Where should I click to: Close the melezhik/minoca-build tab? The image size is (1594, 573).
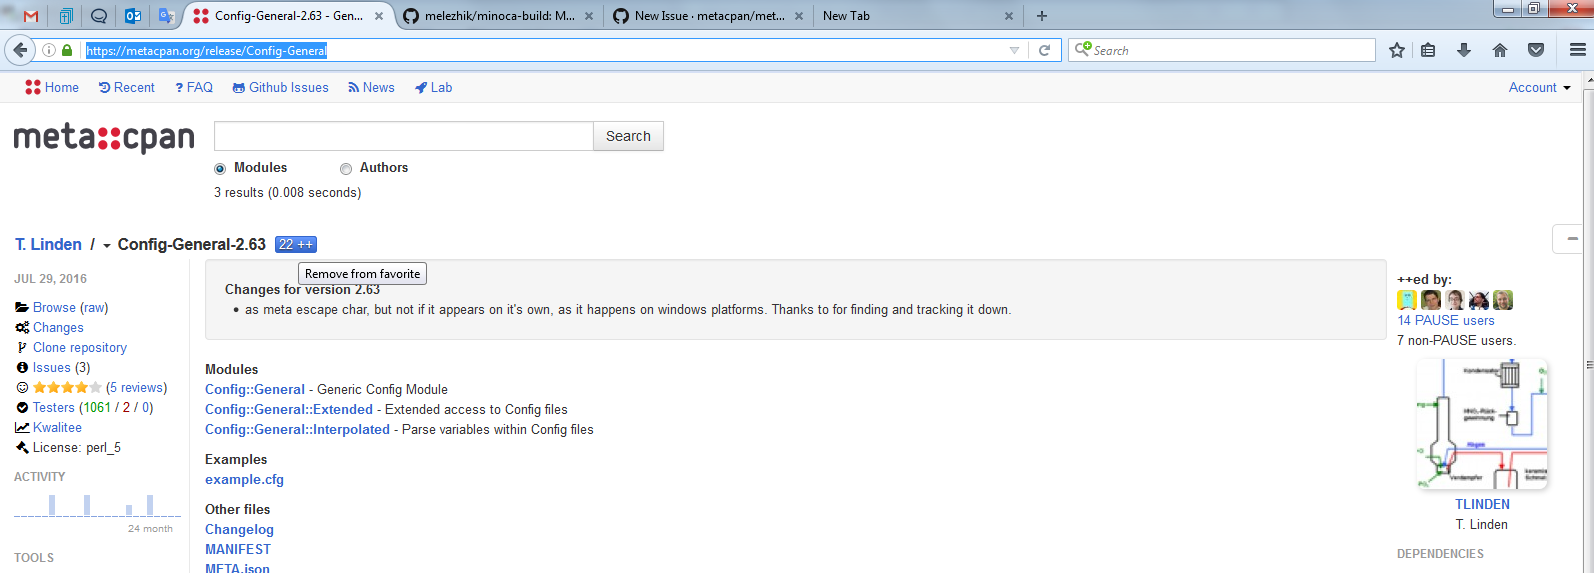[x=589, y=16]
